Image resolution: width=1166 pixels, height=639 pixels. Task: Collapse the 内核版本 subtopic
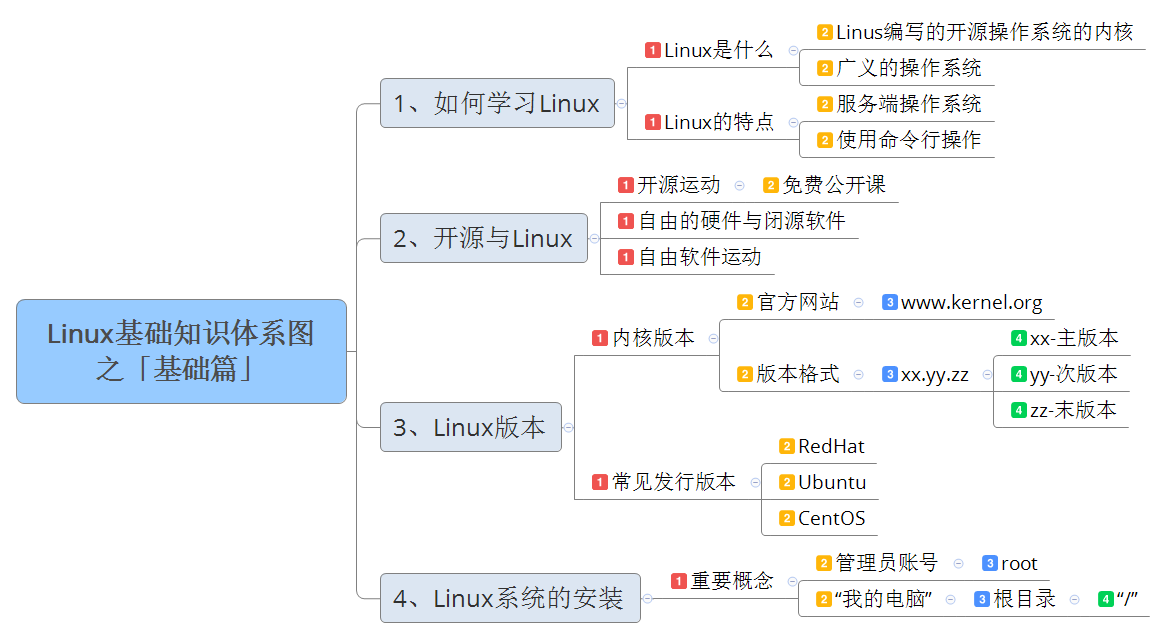pyautogui.click(x=713, y=338)
